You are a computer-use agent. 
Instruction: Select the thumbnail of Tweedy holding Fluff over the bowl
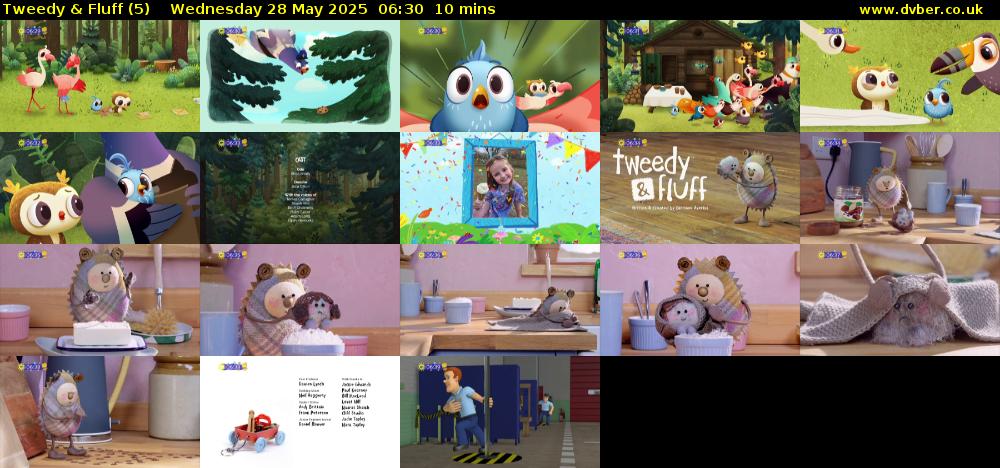(x=300, y=300)
